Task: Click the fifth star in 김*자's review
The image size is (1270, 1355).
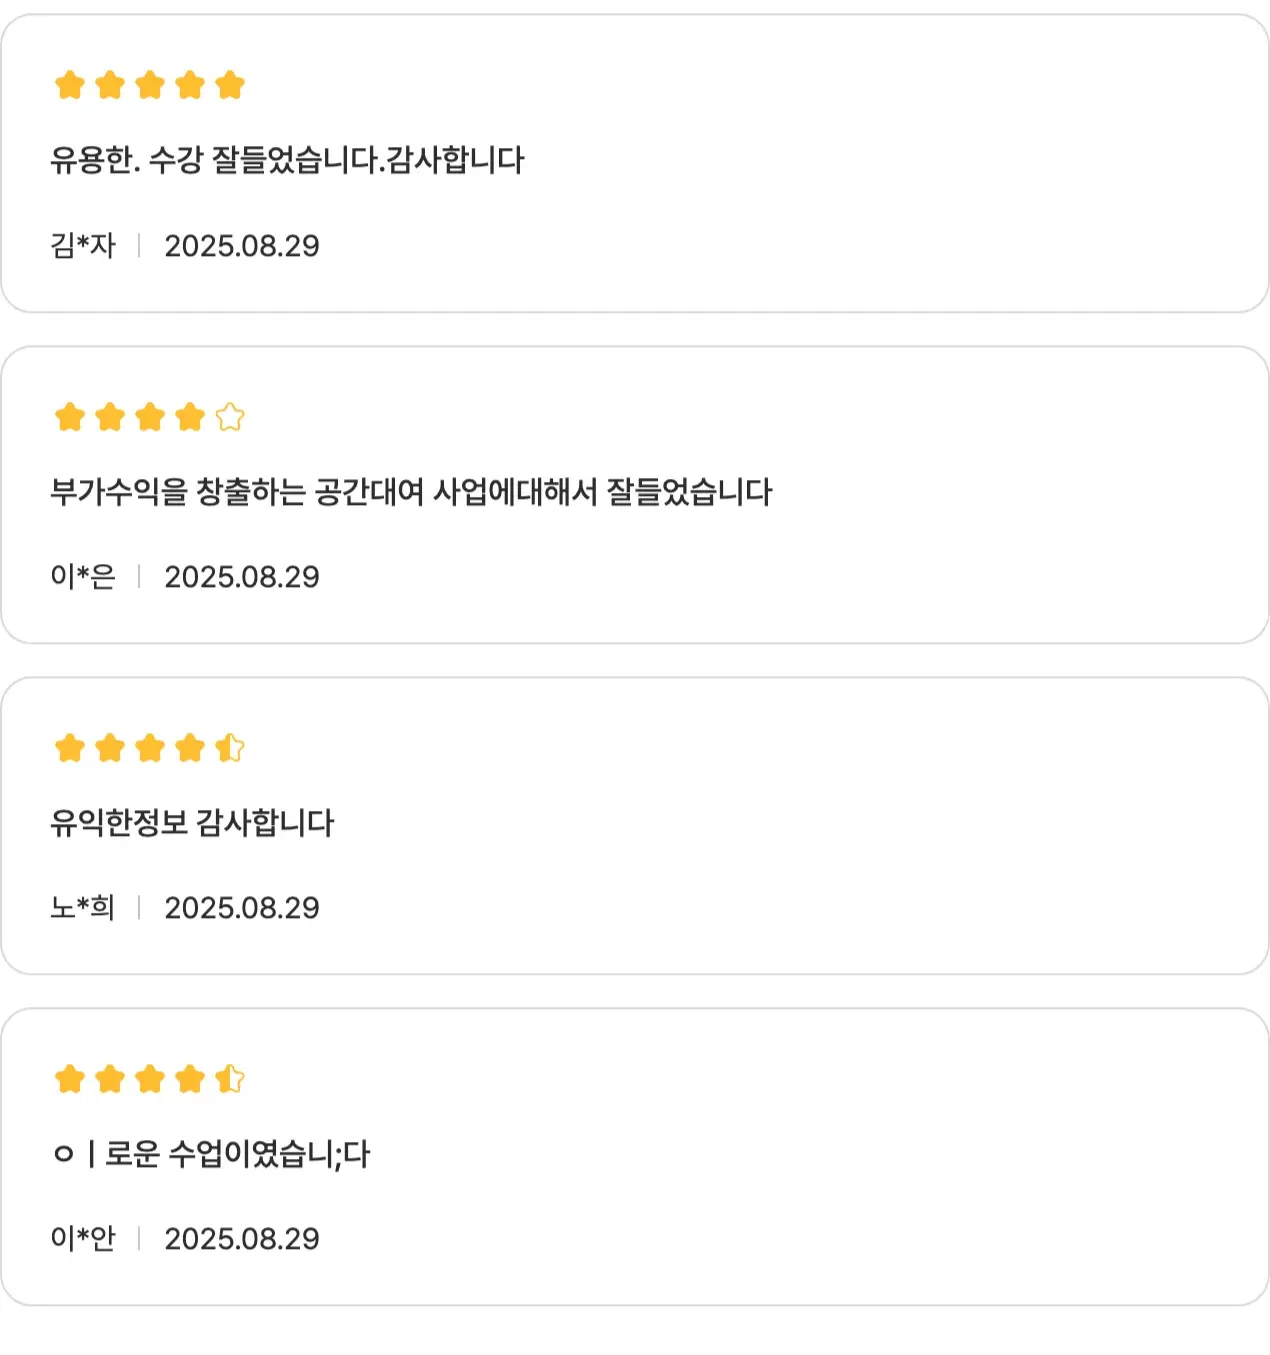Action: tap(230, 85)
